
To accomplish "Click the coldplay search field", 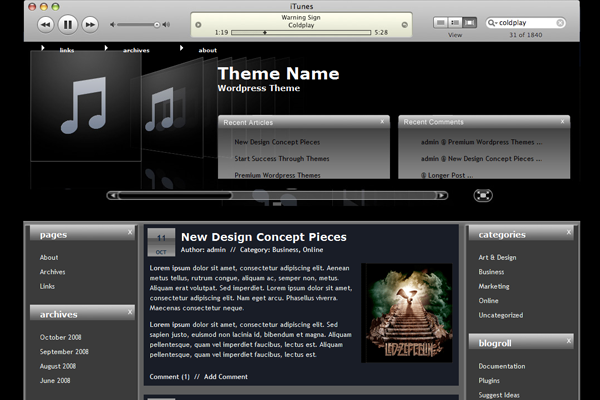I will point(526,23).
